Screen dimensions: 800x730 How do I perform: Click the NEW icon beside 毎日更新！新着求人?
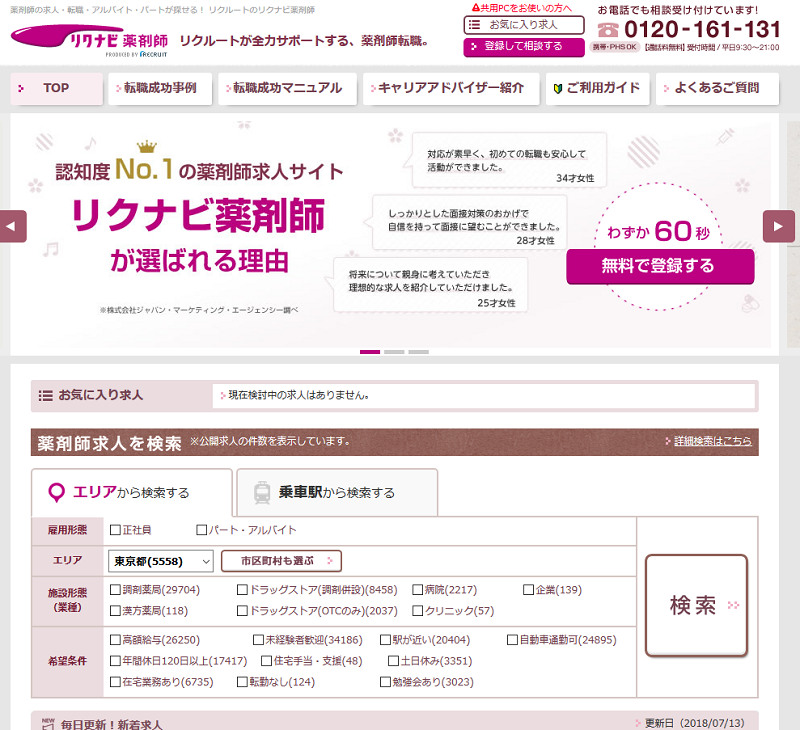(x=48, y=723)
